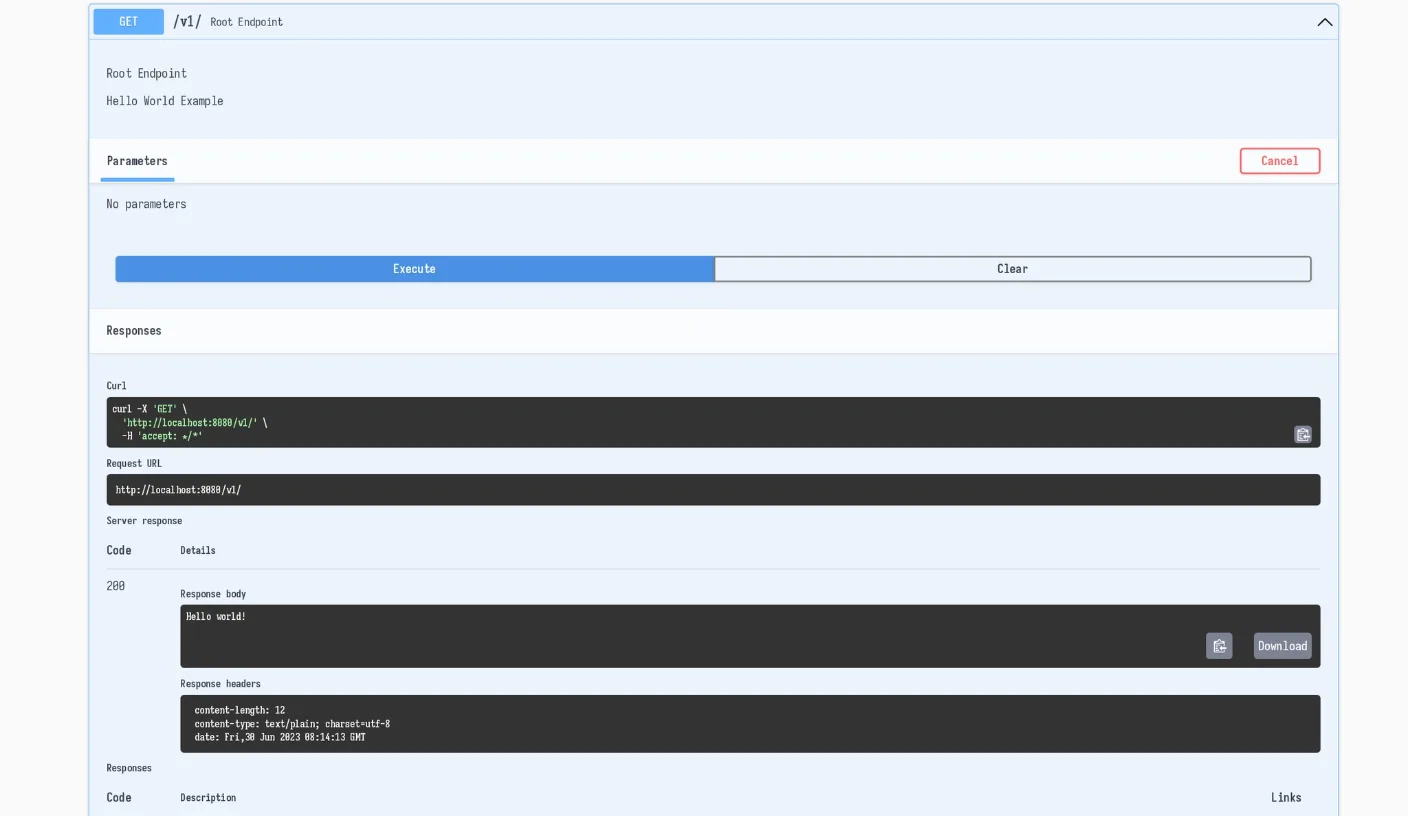The height and width of the screenshot is (816, 1408).
Task: Select the Parameters tab
Action: pyautogui.click(x=137, y=161)
